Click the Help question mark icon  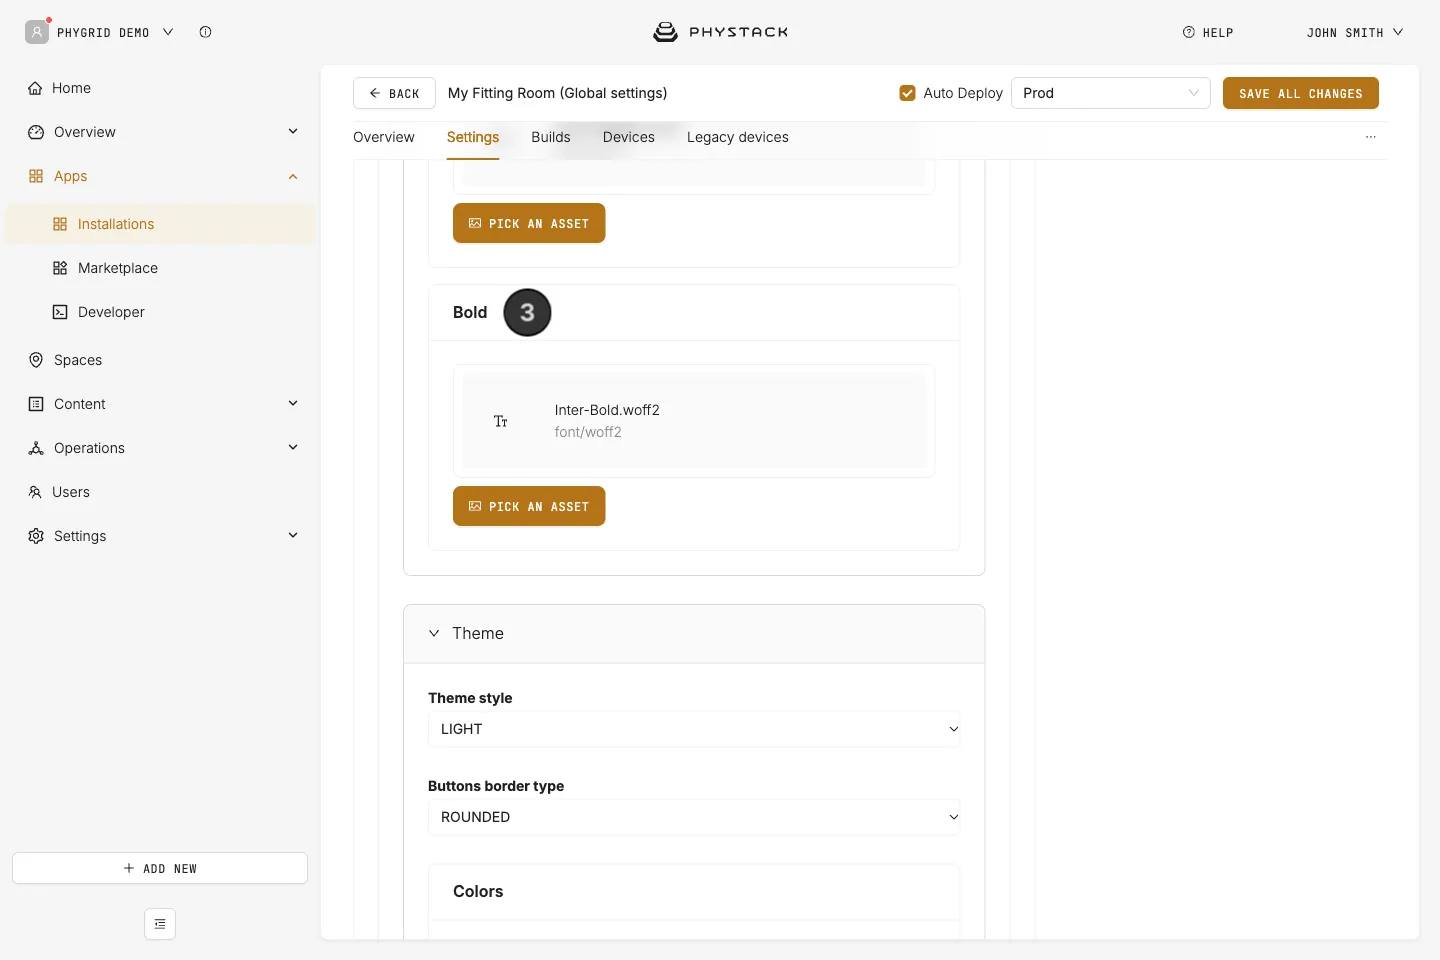click(1189, 32)
